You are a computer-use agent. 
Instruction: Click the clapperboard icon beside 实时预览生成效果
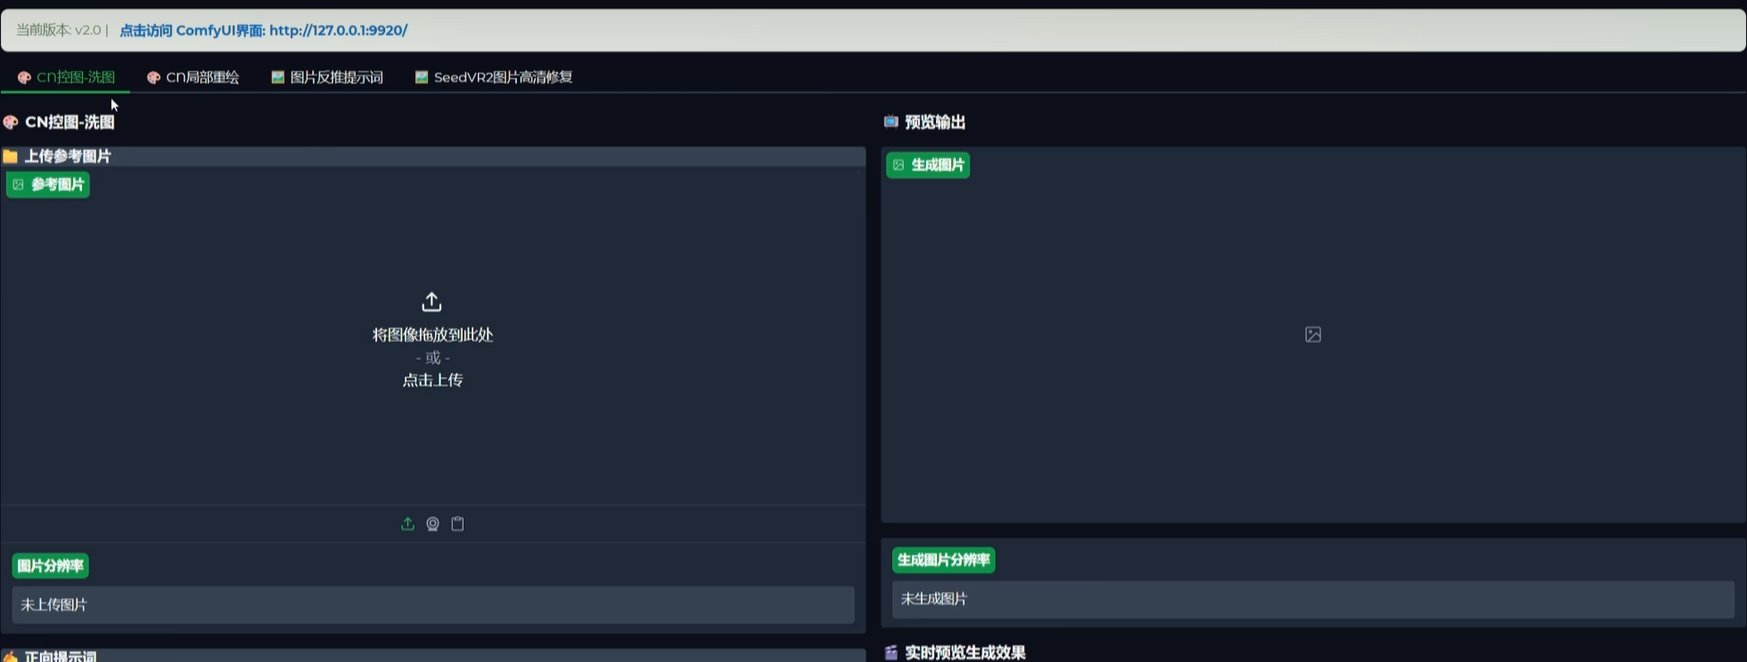click(x=891, y=653)
